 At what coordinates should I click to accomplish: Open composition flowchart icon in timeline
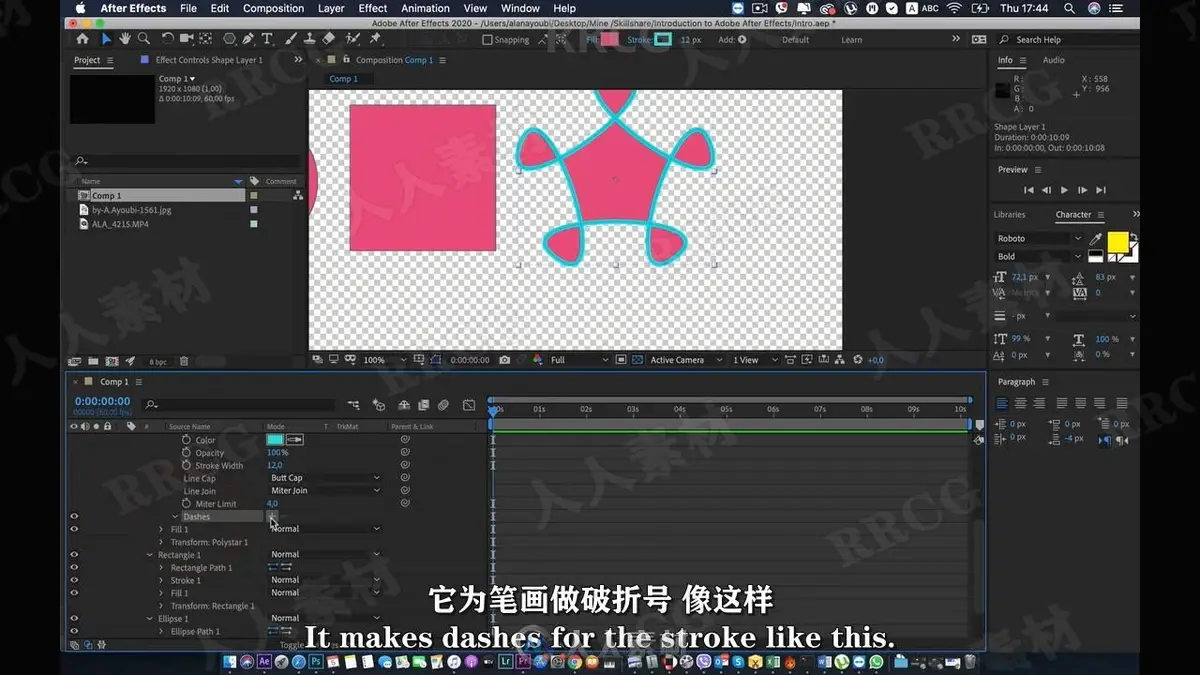(353, 405)
